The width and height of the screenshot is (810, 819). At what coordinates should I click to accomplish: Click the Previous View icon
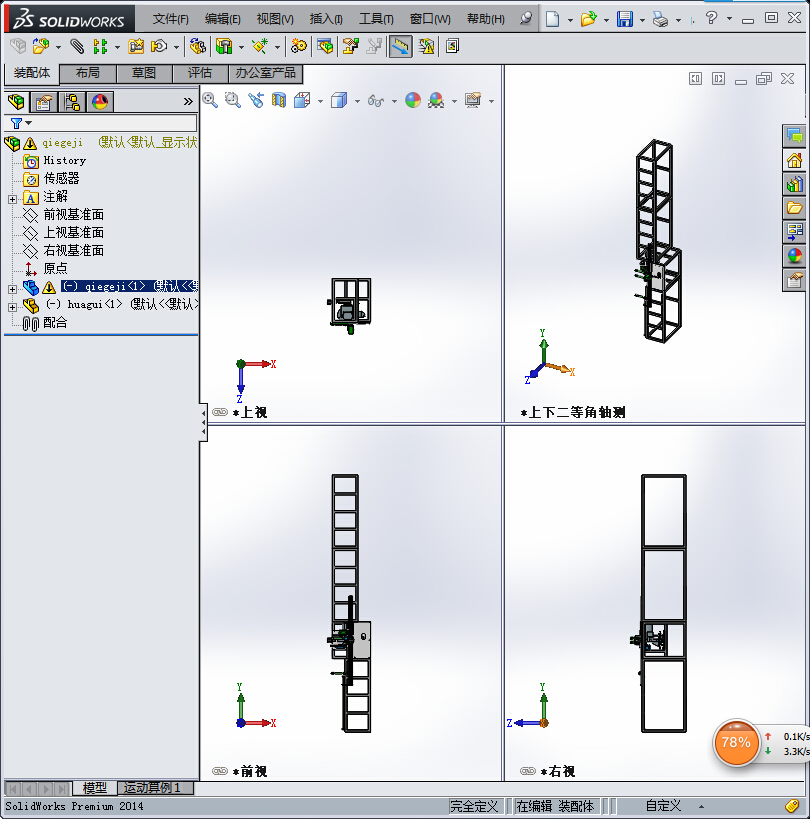pyautogui.click(x=256, y=100)
